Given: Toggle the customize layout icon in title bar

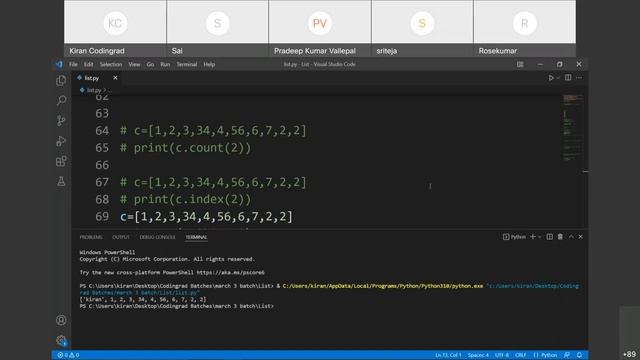Looking at the screenshot, I should pos(520,64).
